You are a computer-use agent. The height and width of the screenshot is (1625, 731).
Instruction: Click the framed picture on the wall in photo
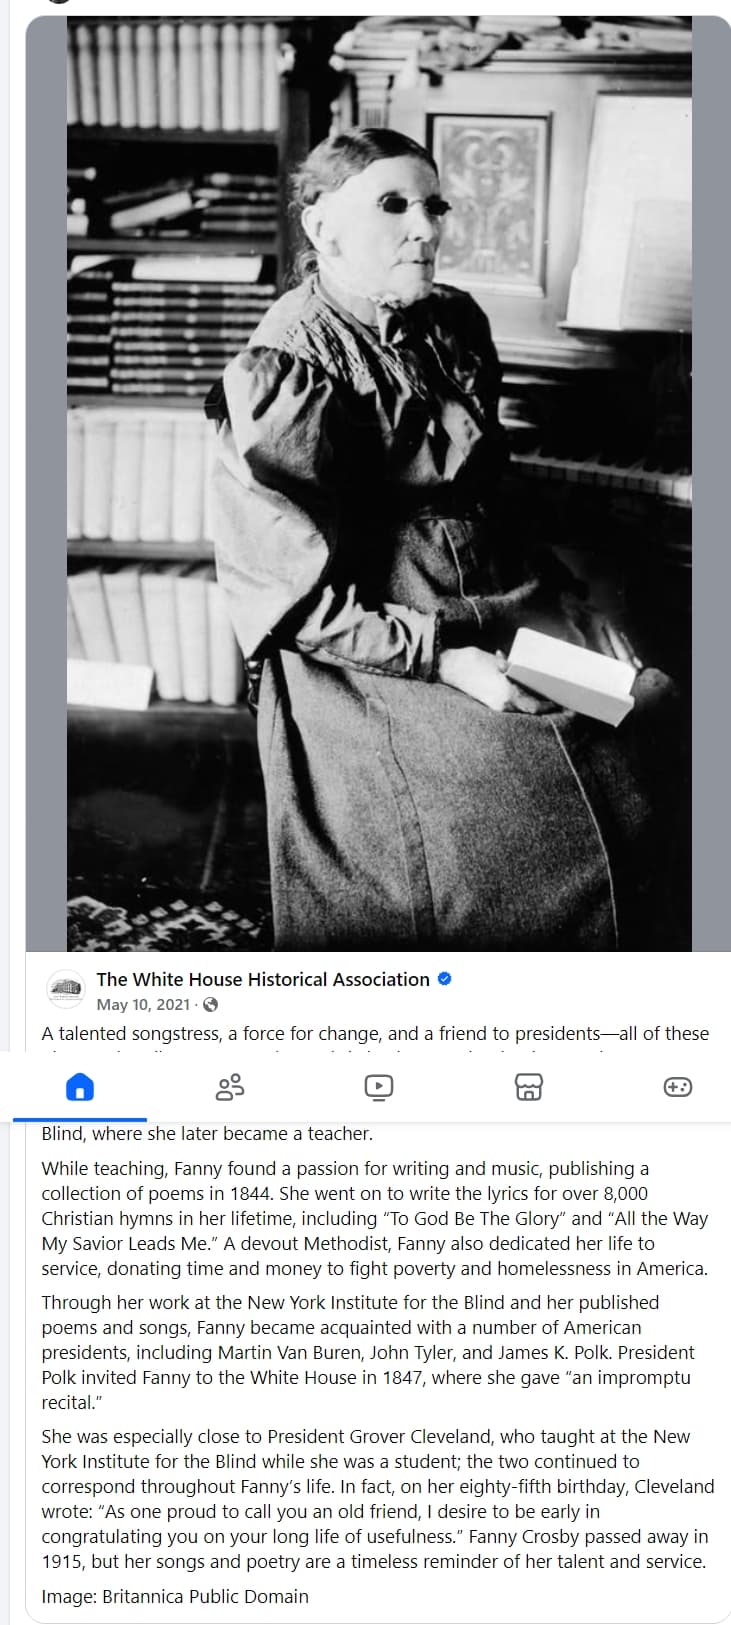[x=488, y=203]
